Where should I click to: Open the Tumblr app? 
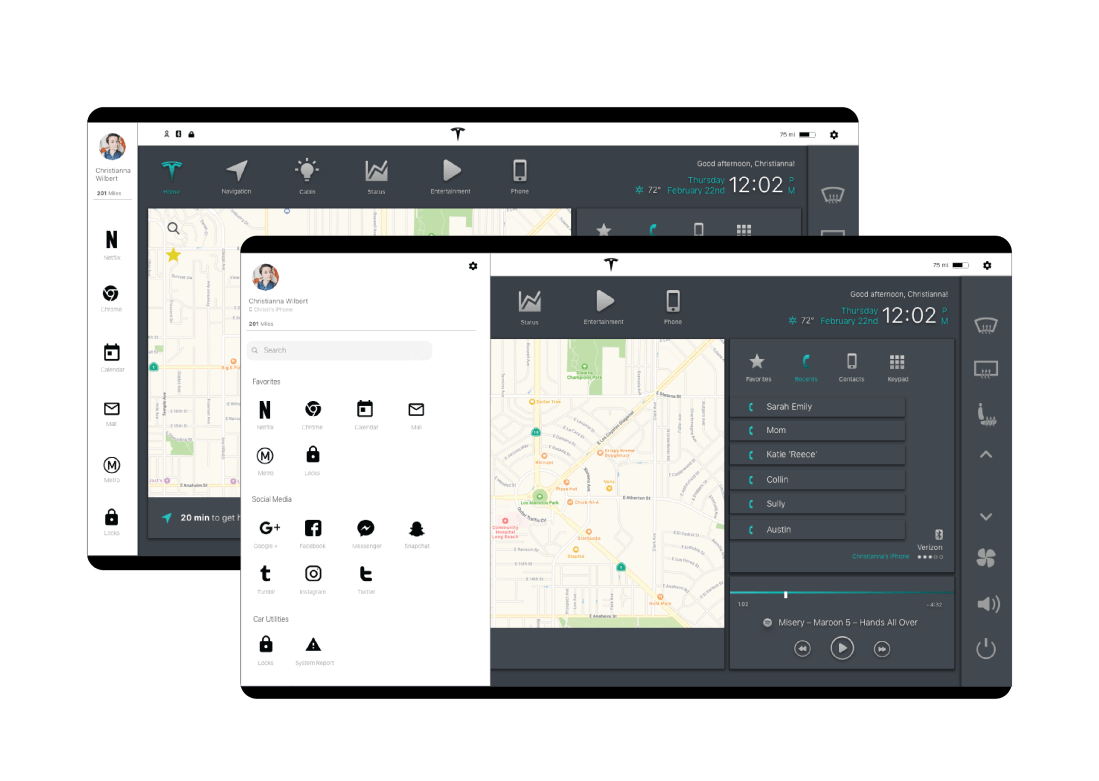point(265,574)
